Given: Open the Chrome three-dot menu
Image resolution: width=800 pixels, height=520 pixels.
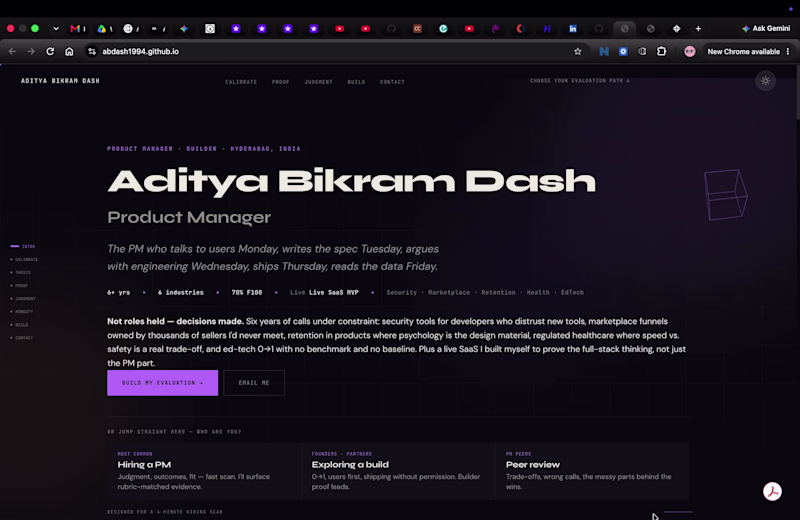Looking at the screenshot, I should pyautogui.click(x=788, y=52).
